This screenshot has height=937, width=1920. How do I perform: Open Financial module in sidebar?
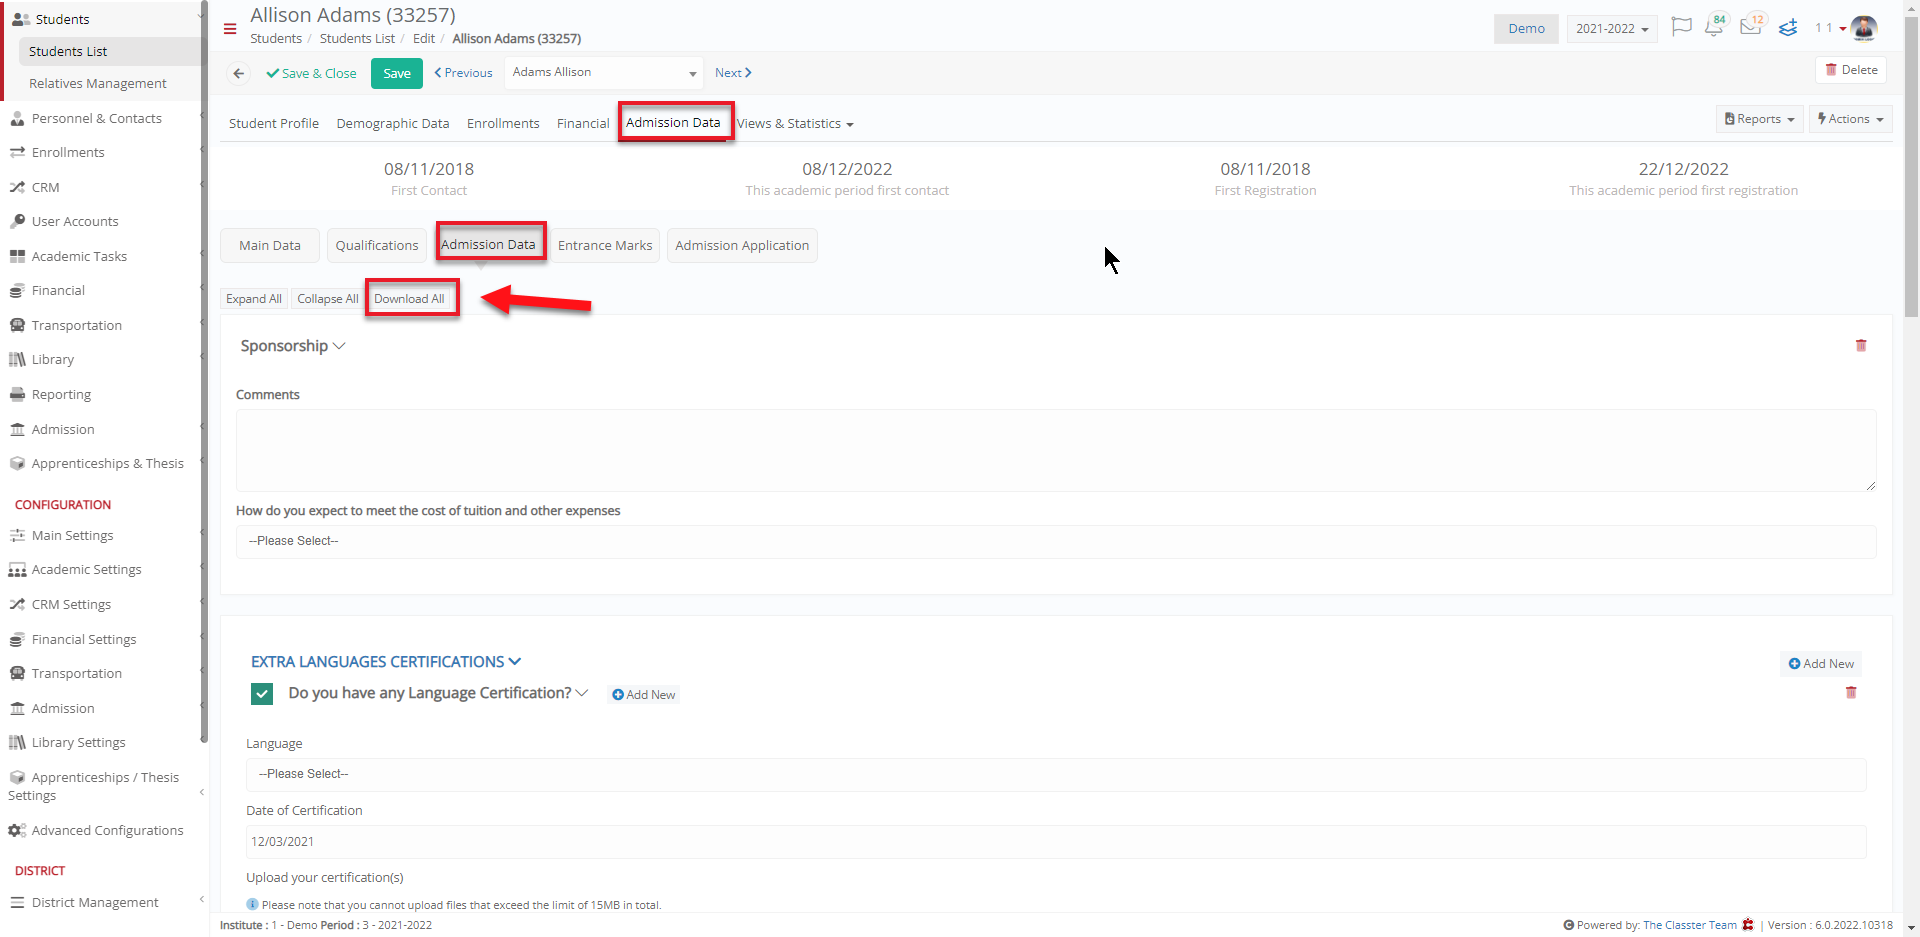pyautogui.click(x=58, y=290)
